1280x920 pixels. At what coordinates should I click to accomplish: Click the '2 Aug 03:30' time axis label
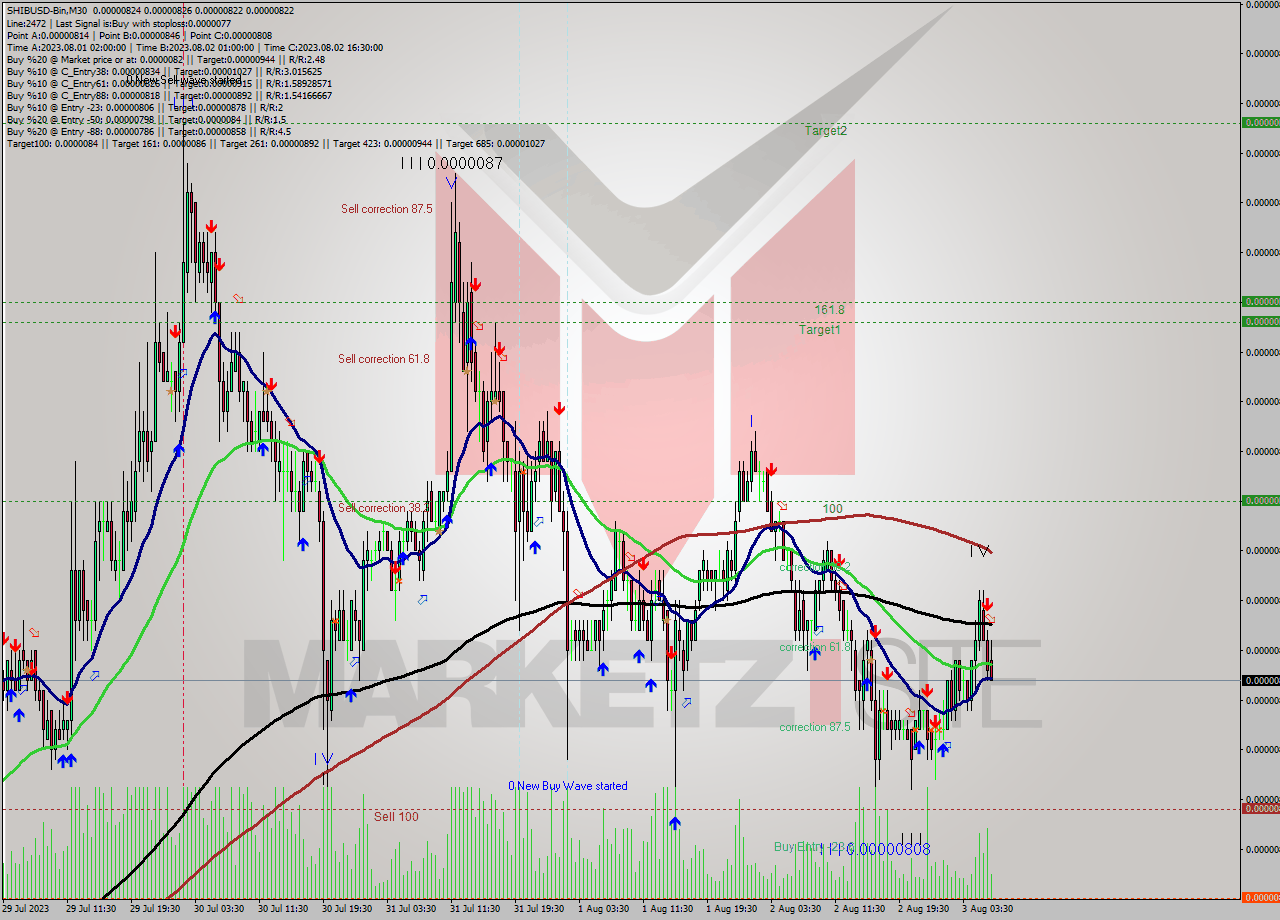(795, 909)
